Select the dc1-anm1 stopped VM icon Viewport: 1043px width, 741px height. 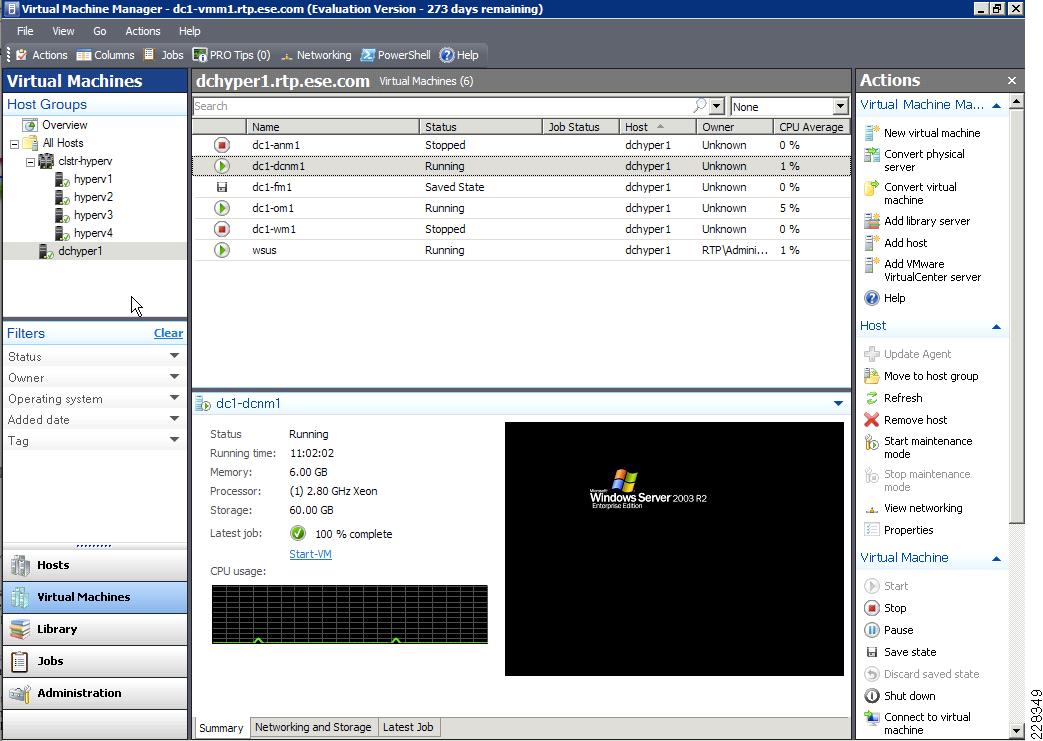pyautogui.click(x=222, y=145)
